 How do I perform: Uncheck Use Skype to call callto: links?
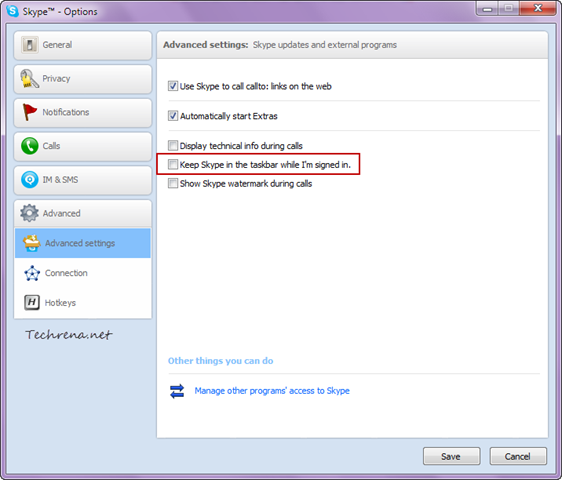(173, 86)
